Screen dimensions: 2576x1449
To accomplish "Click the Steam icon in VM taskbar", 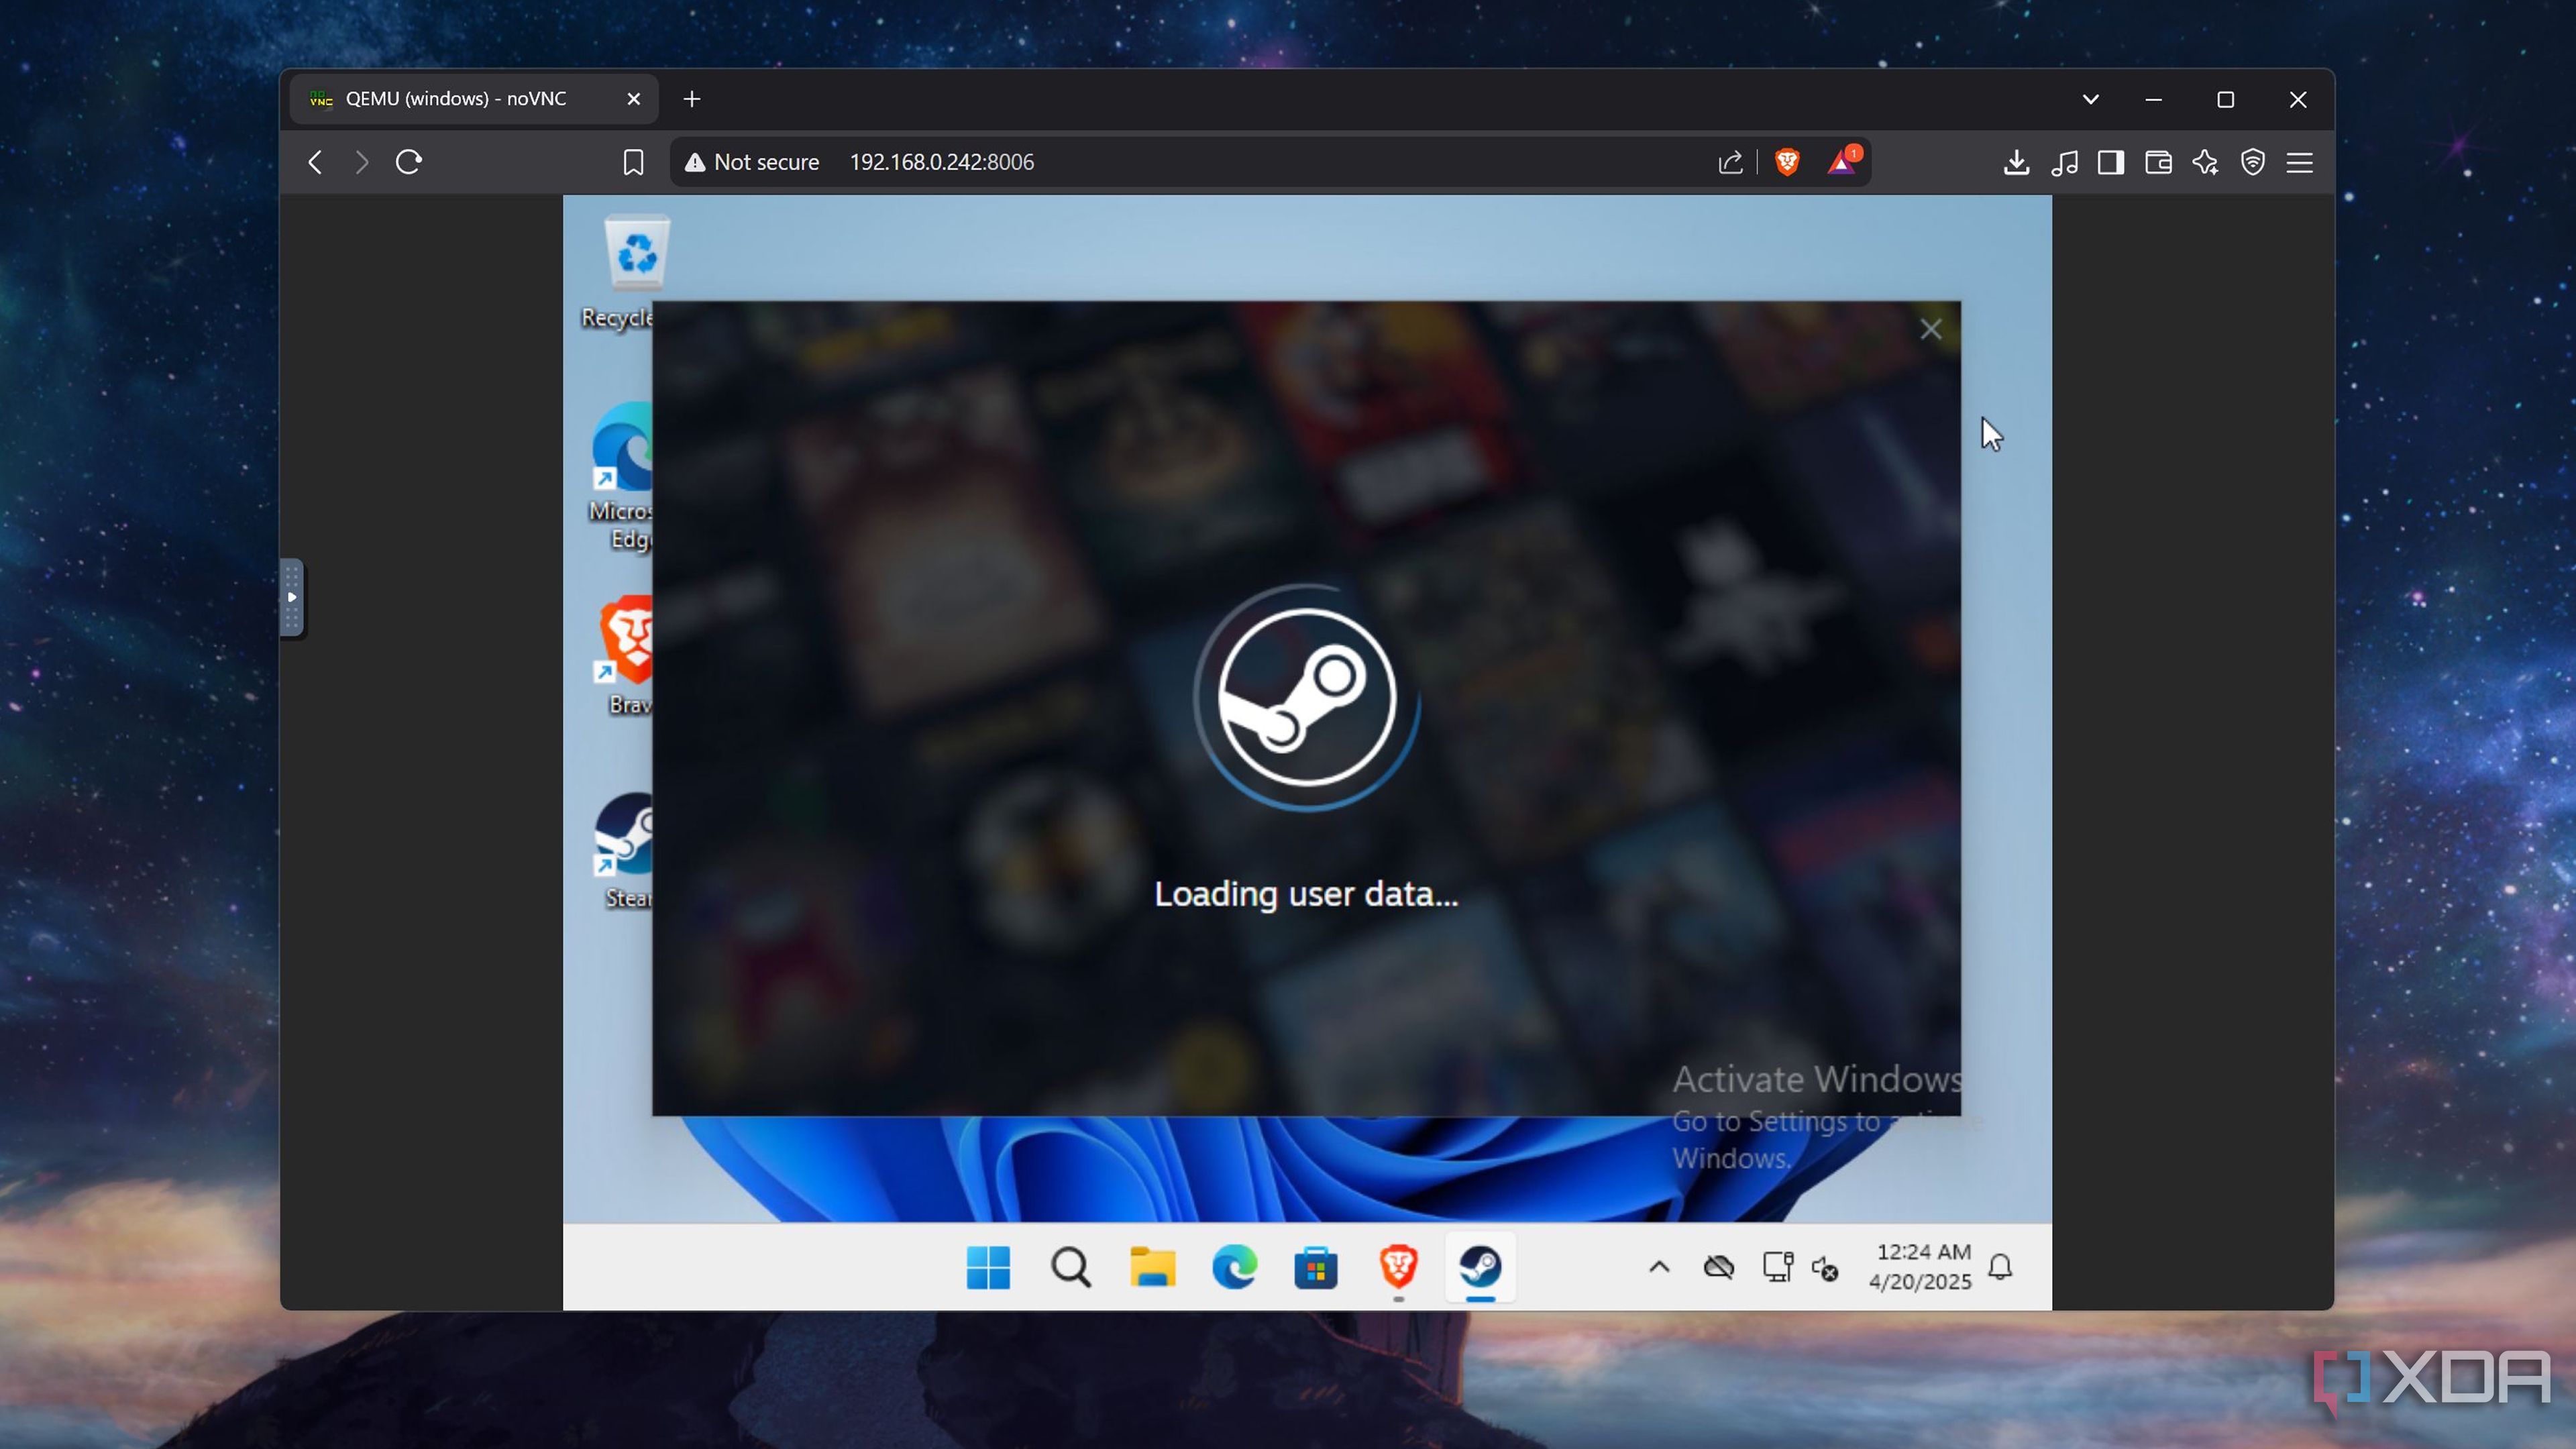I will [x=1480, y=1267].
